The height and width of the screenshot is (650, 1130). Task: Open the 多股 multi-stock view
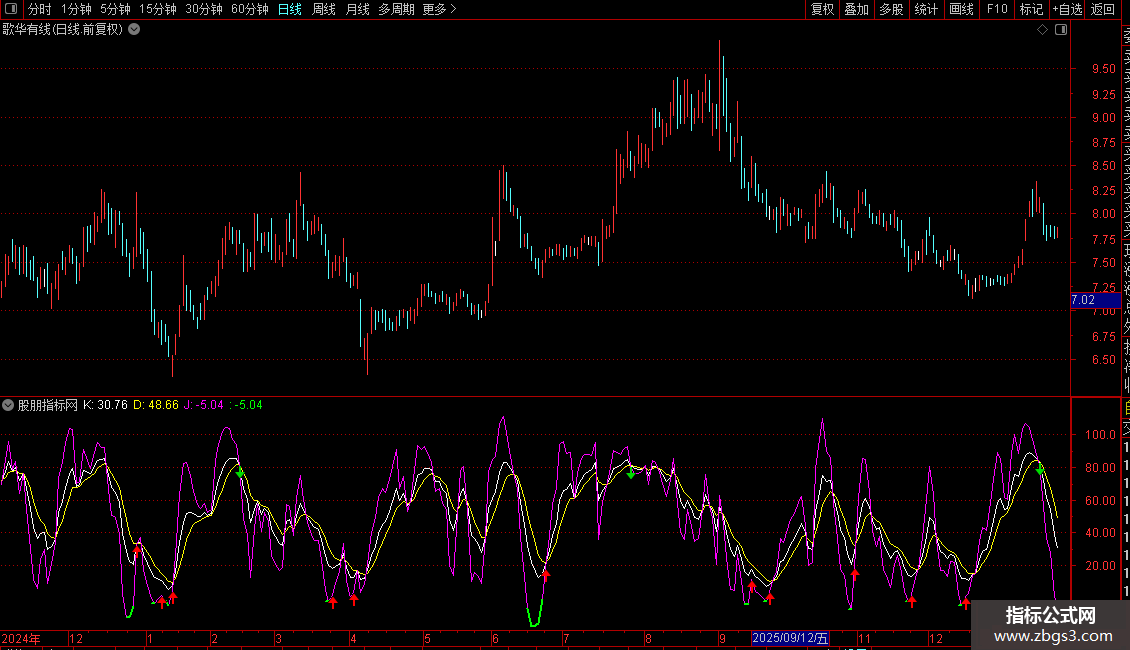(891, 9)
